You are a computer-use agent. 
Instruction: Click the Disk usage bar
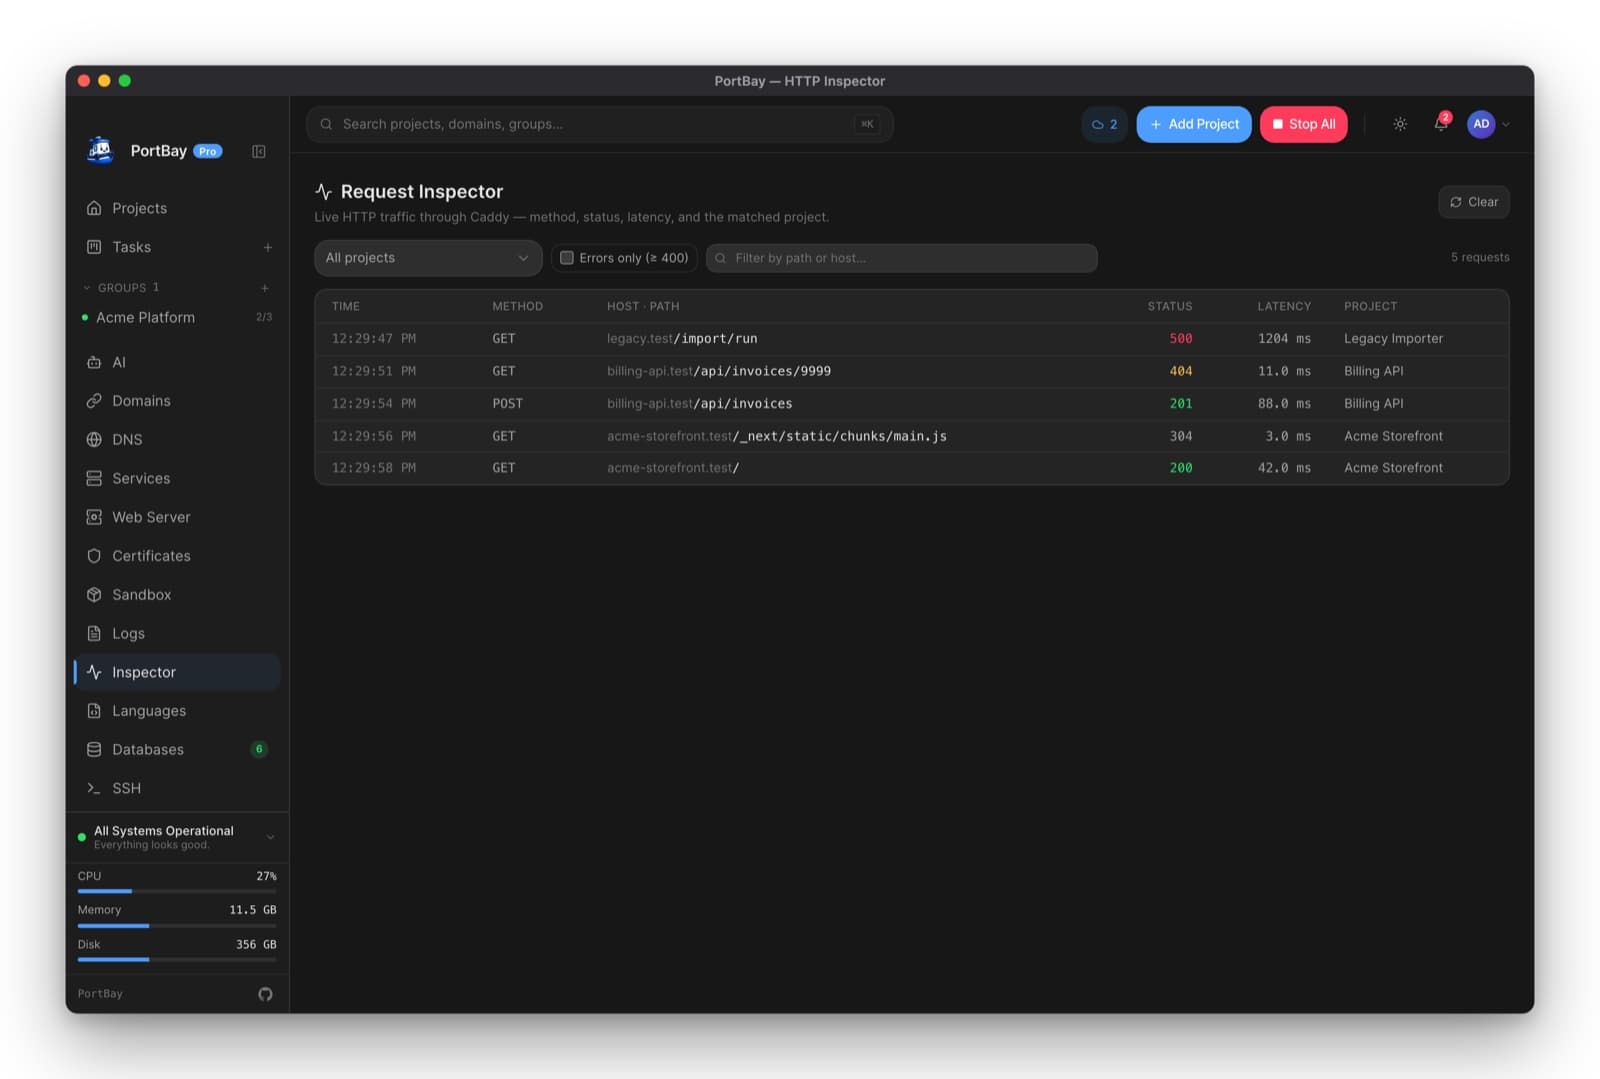pos(177,960)
